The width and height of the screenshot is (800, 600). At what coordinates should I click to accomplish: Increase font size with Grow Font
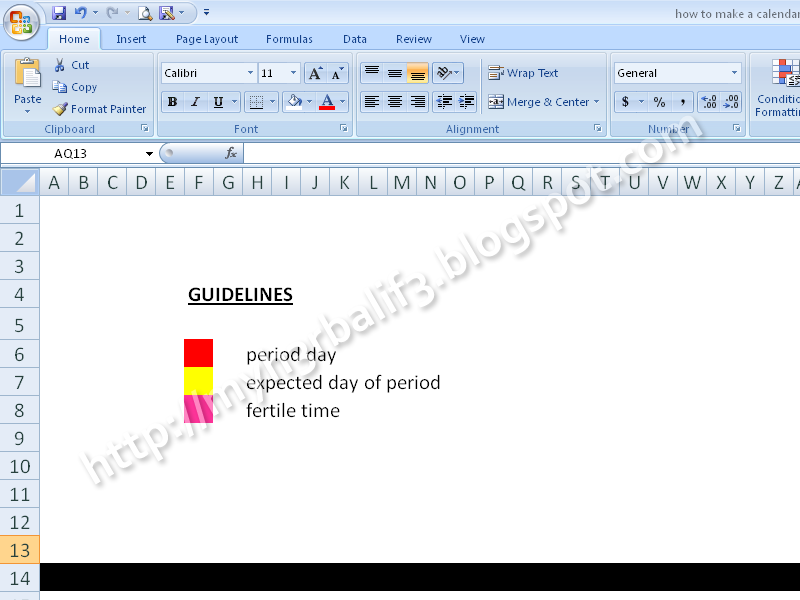316,73
